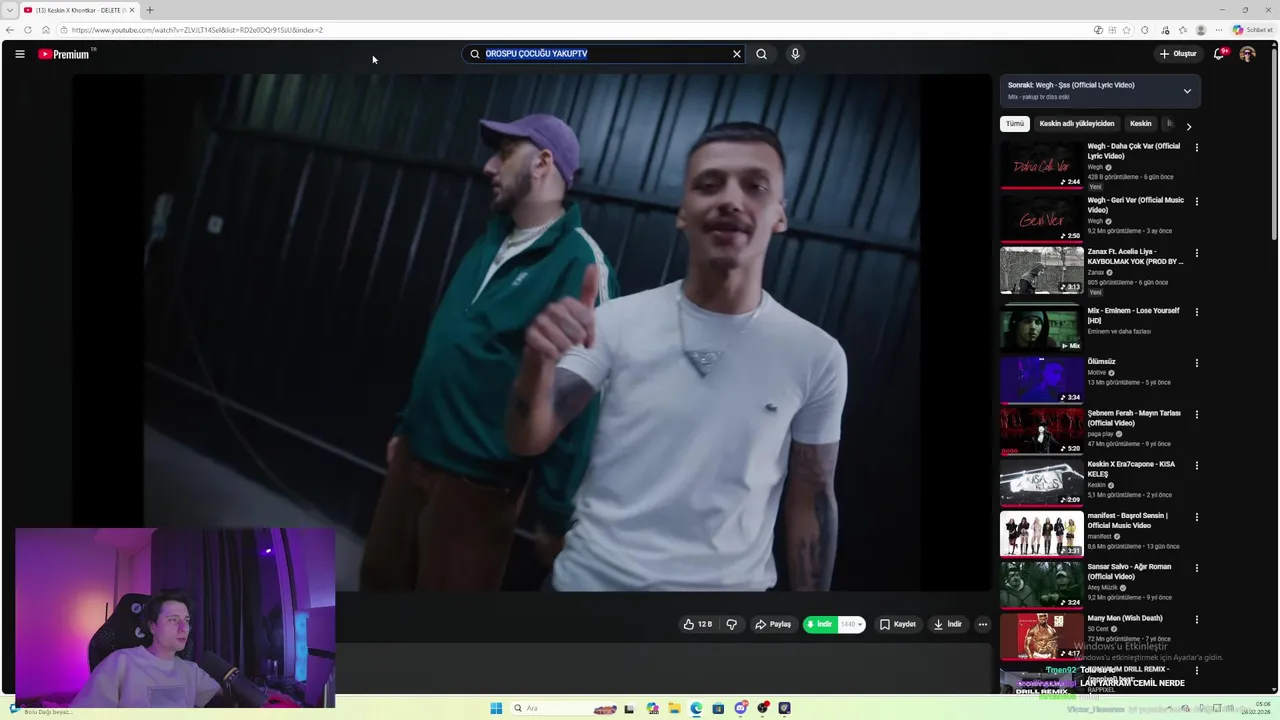Click inside the YouTube search field

click(x=605, y=54)
